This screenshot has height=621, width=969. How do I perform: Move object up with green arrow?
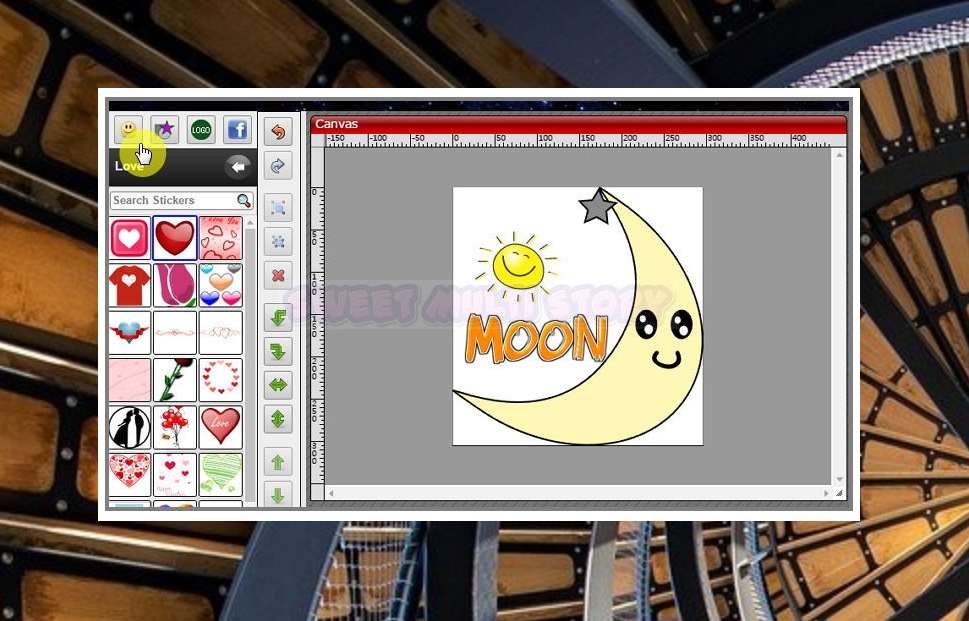click(278, 462)
